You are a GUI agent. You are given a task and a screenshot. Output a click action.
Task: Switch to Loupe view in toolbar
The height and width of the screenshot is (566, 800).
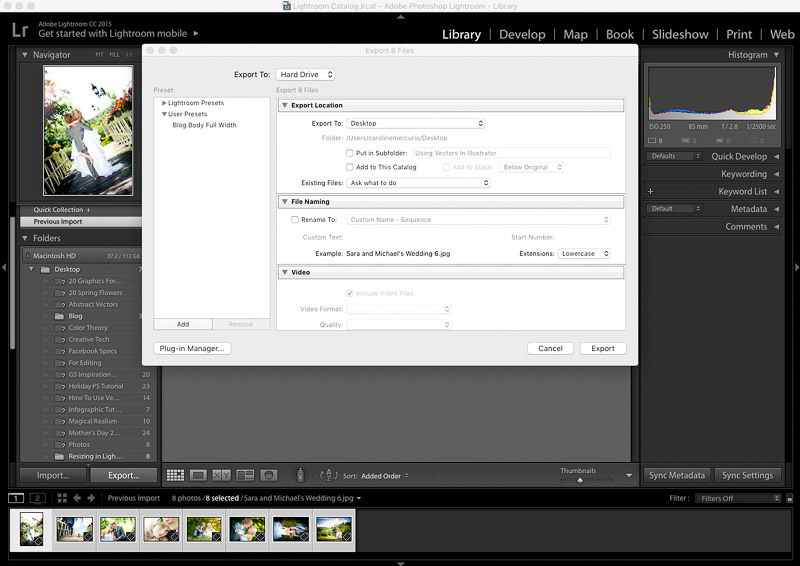[198, 476]
